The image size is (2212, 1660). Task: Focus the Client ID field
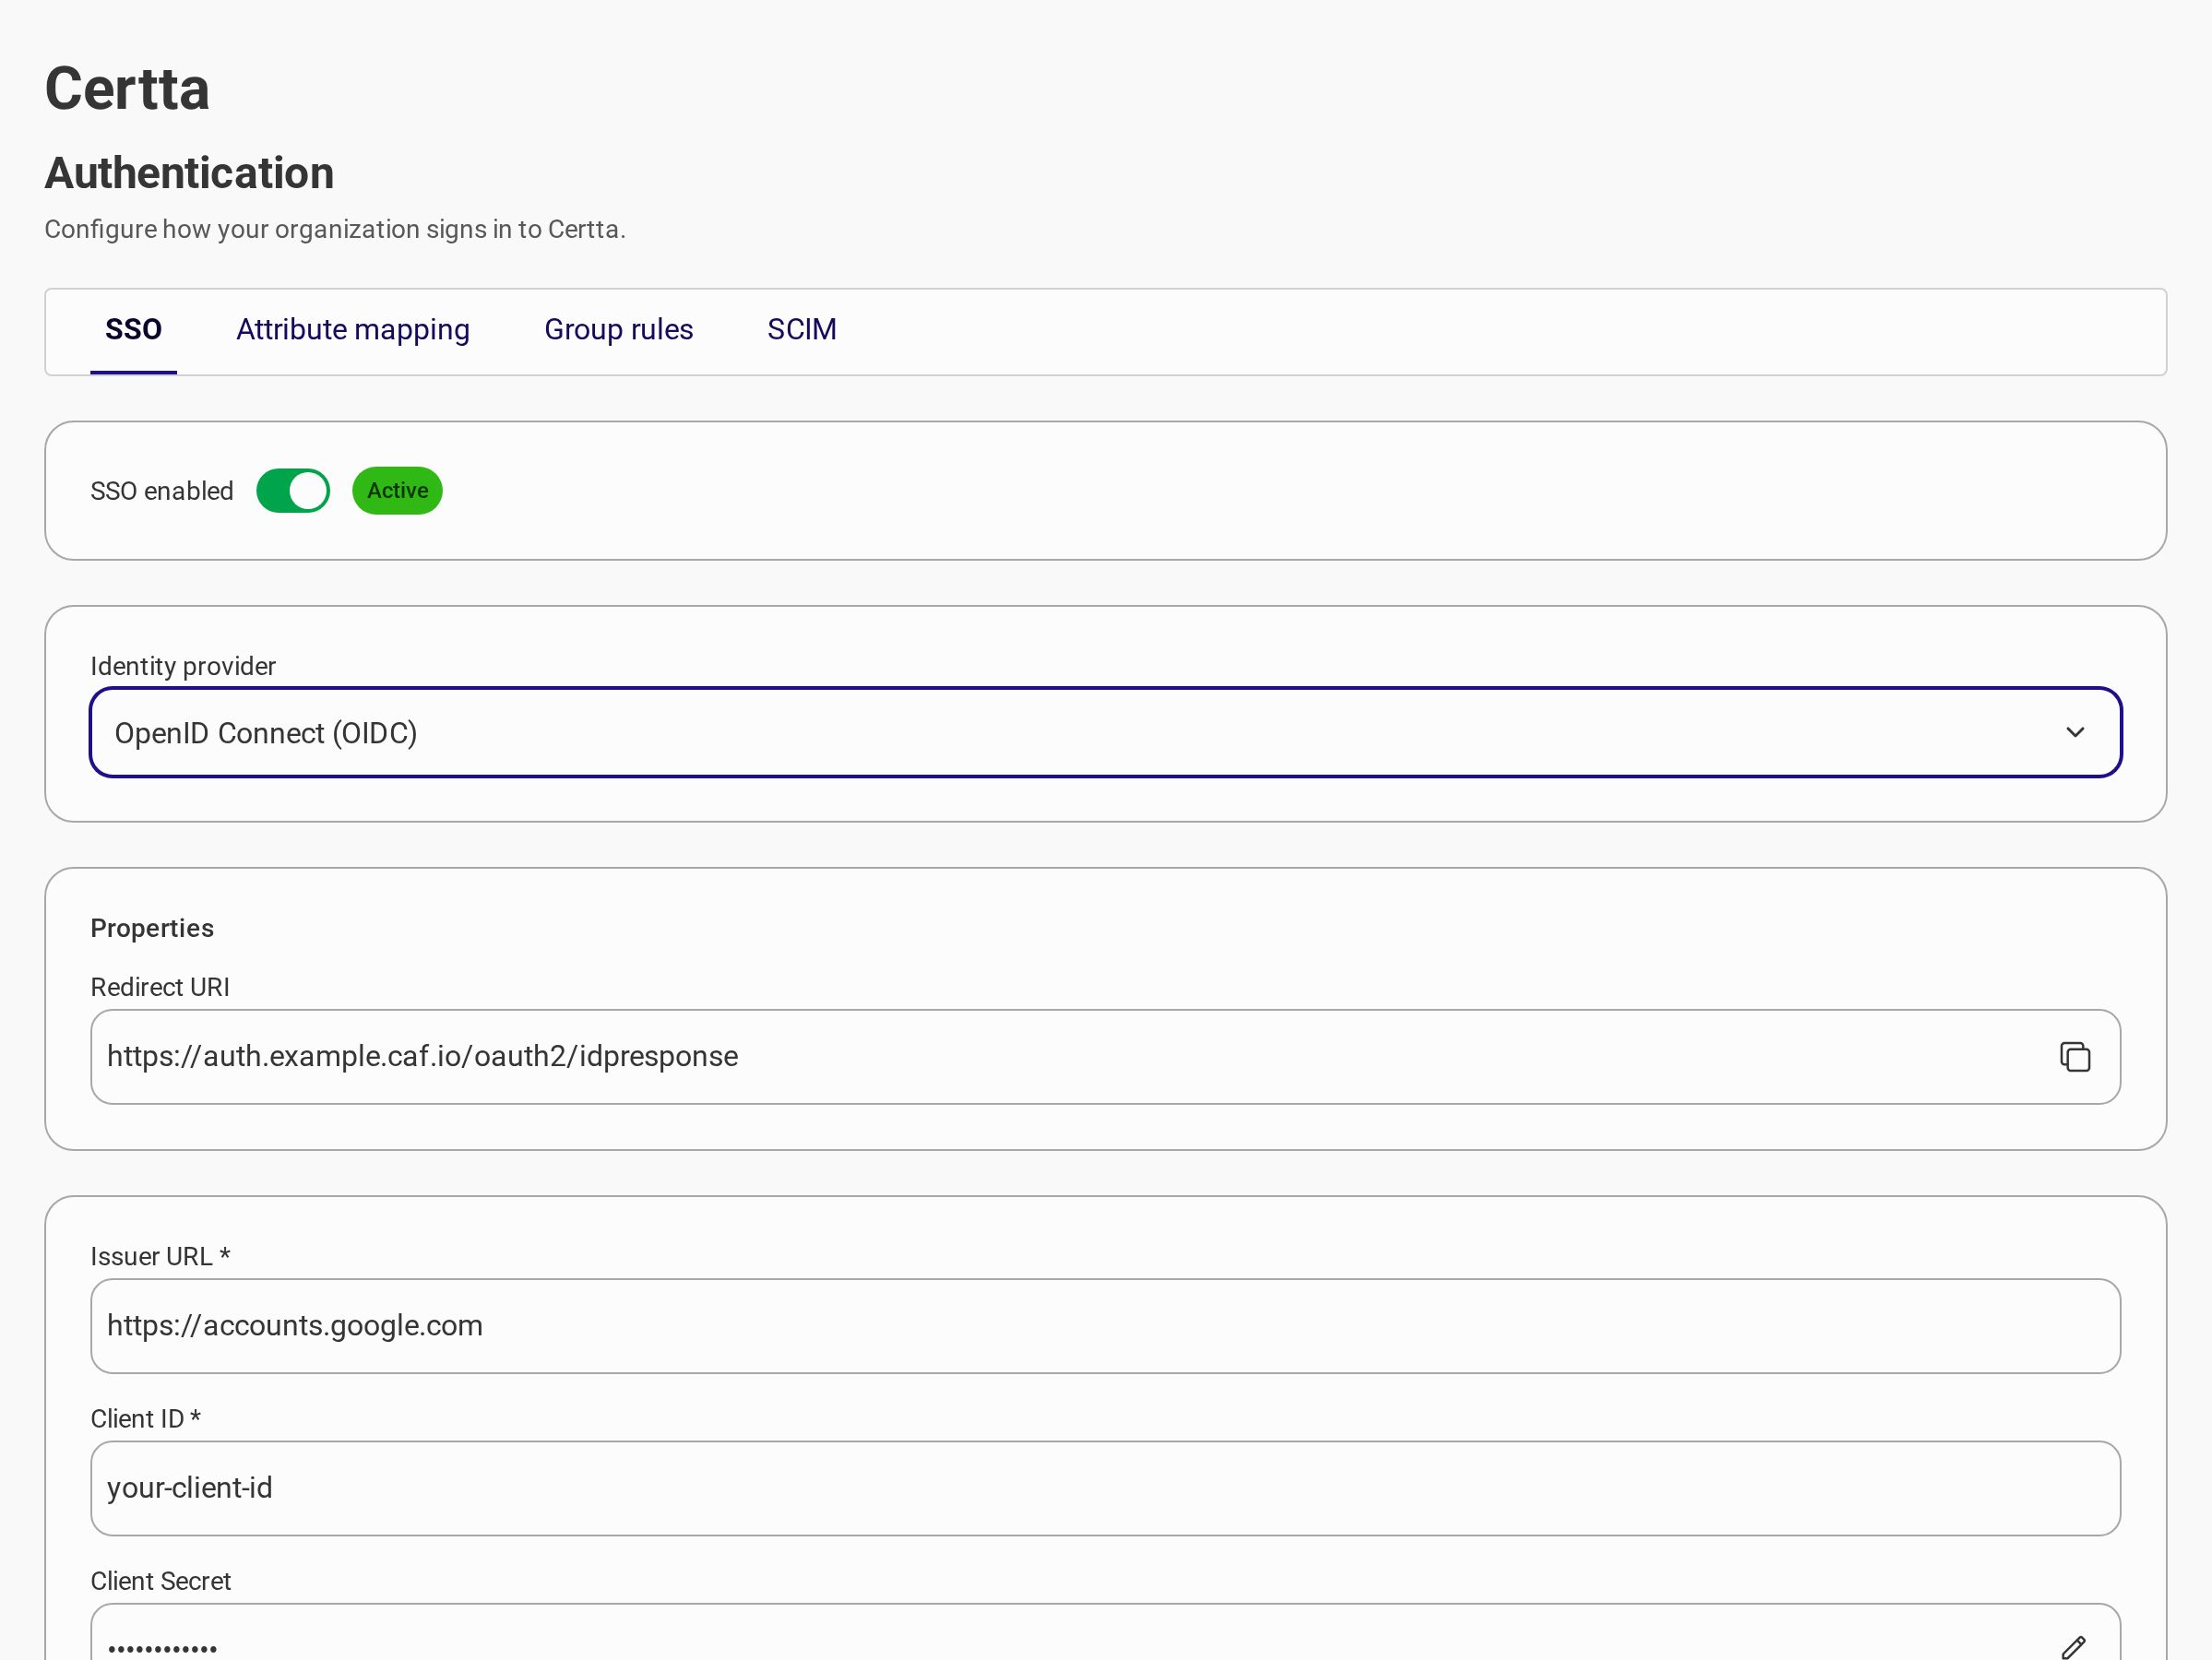1105,1488
